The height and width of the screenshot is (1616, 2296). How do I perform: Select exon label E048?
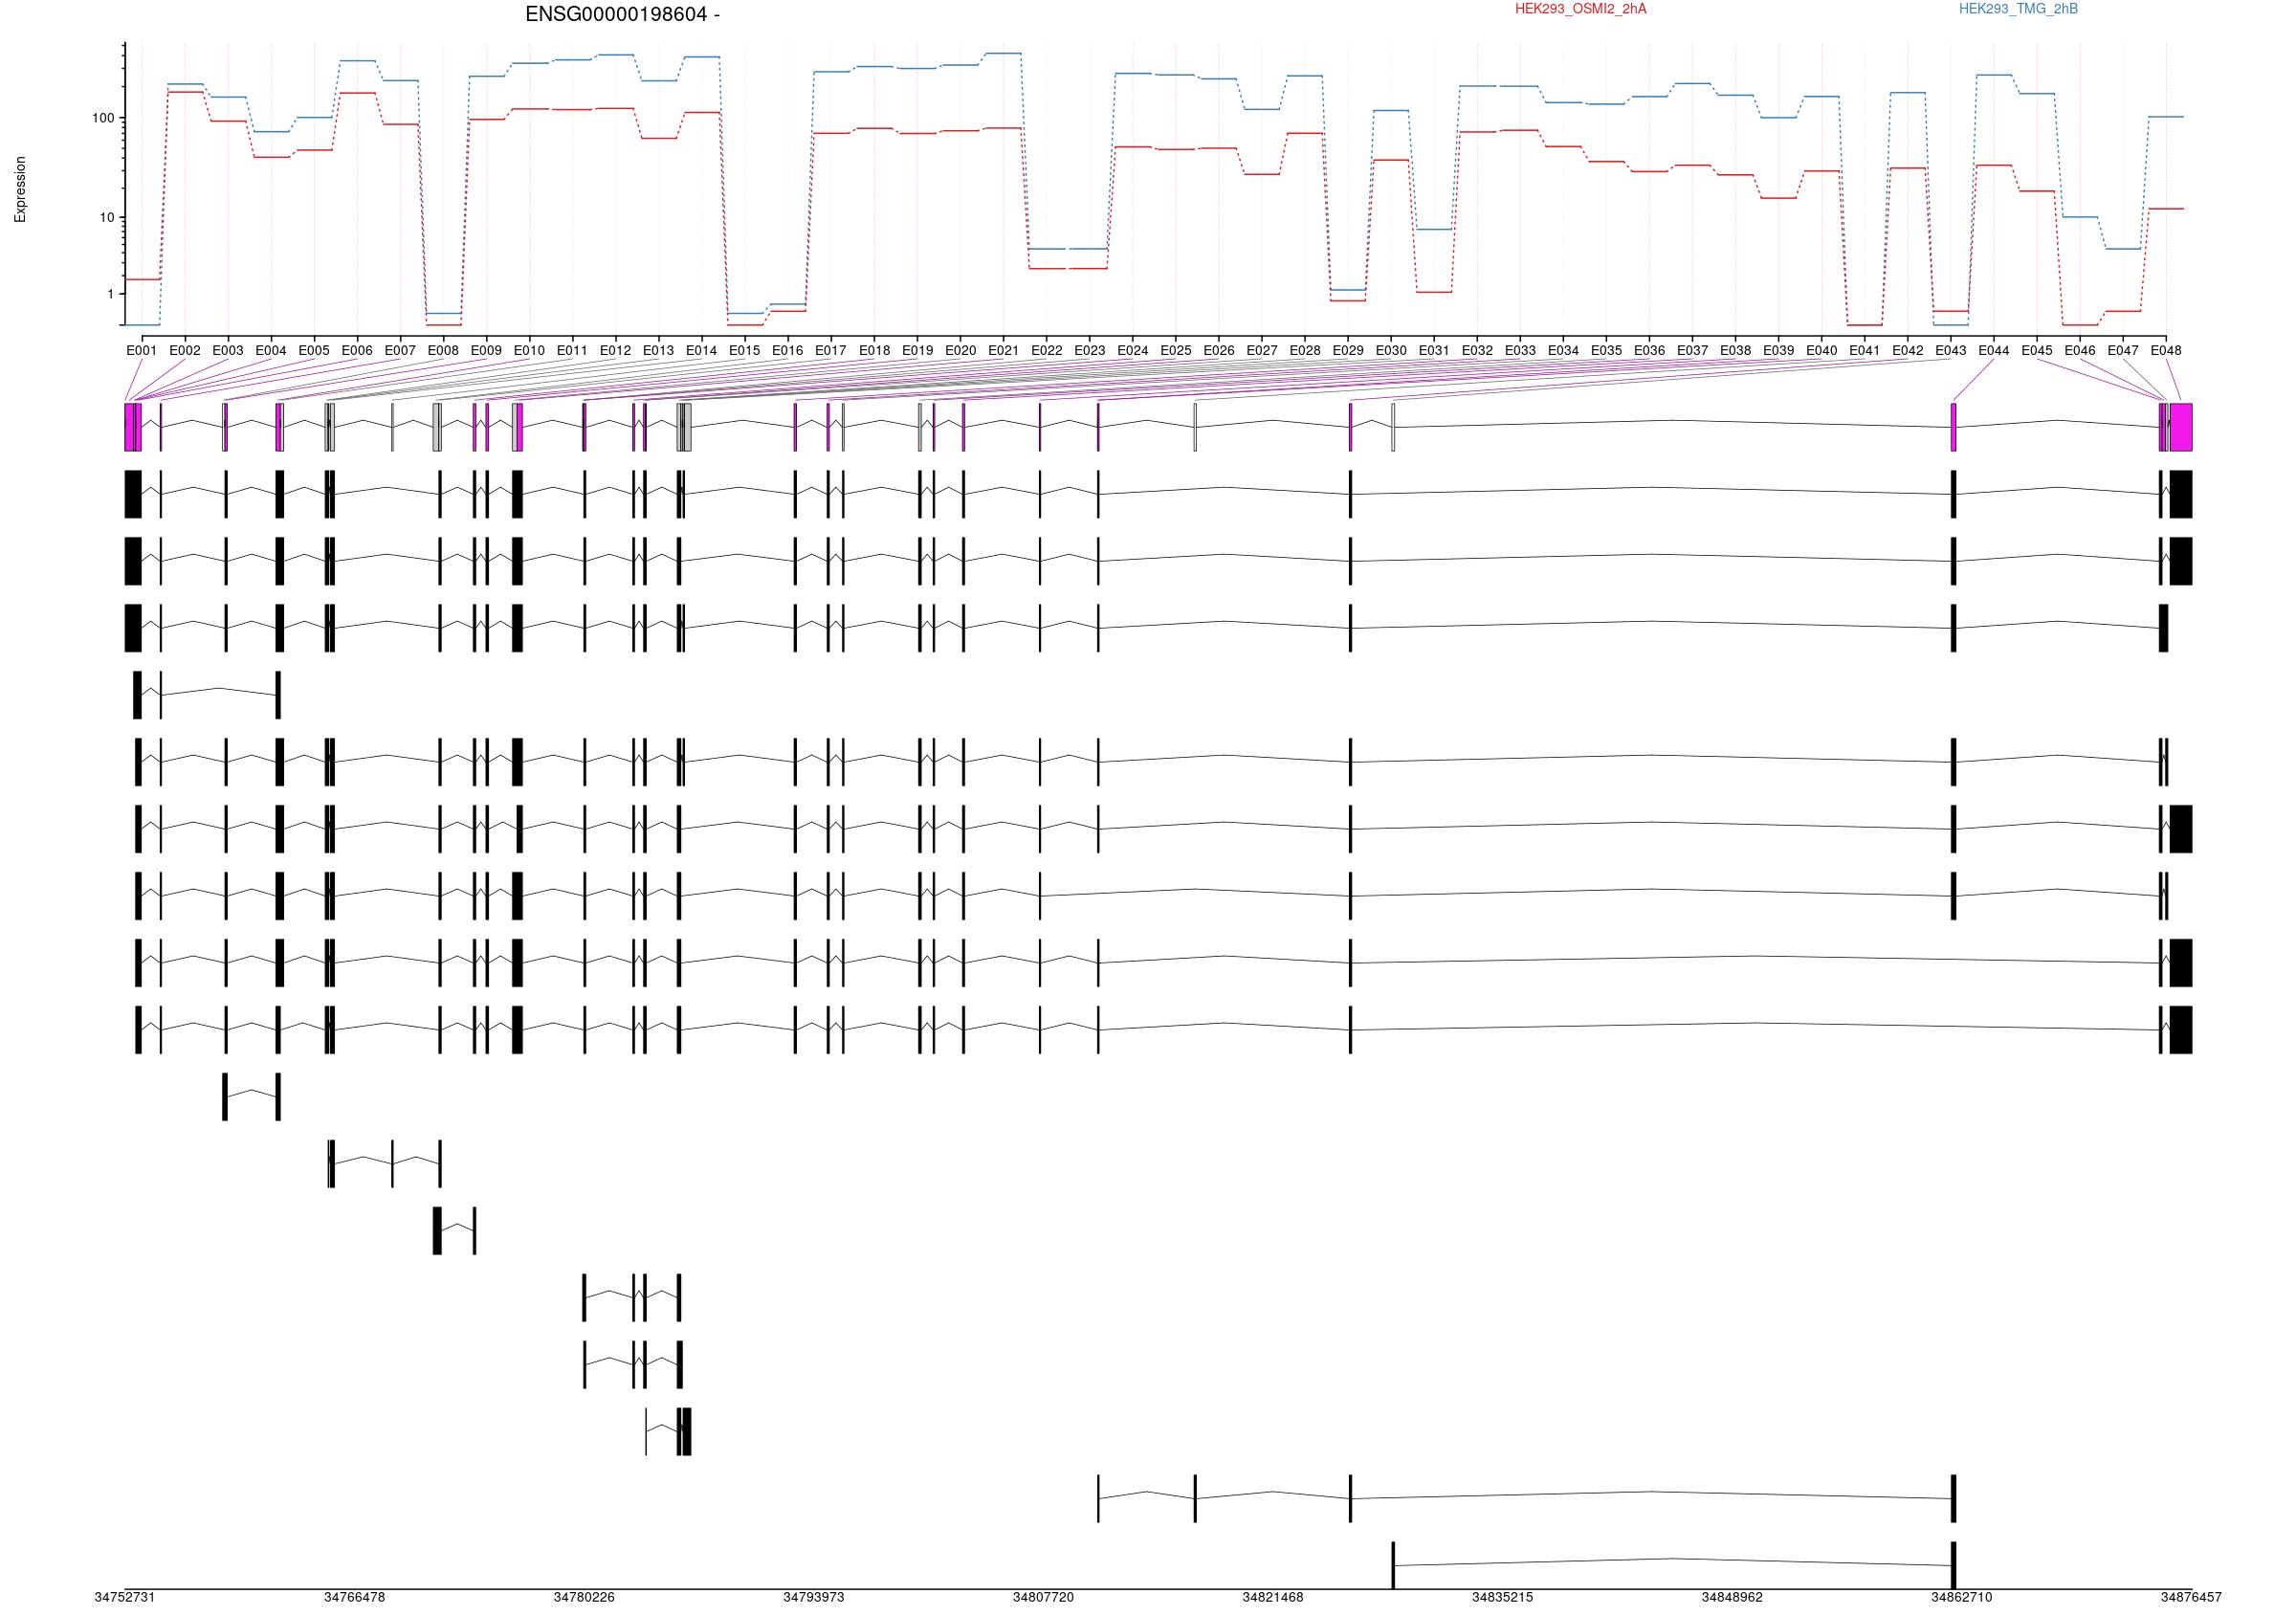2166,351
